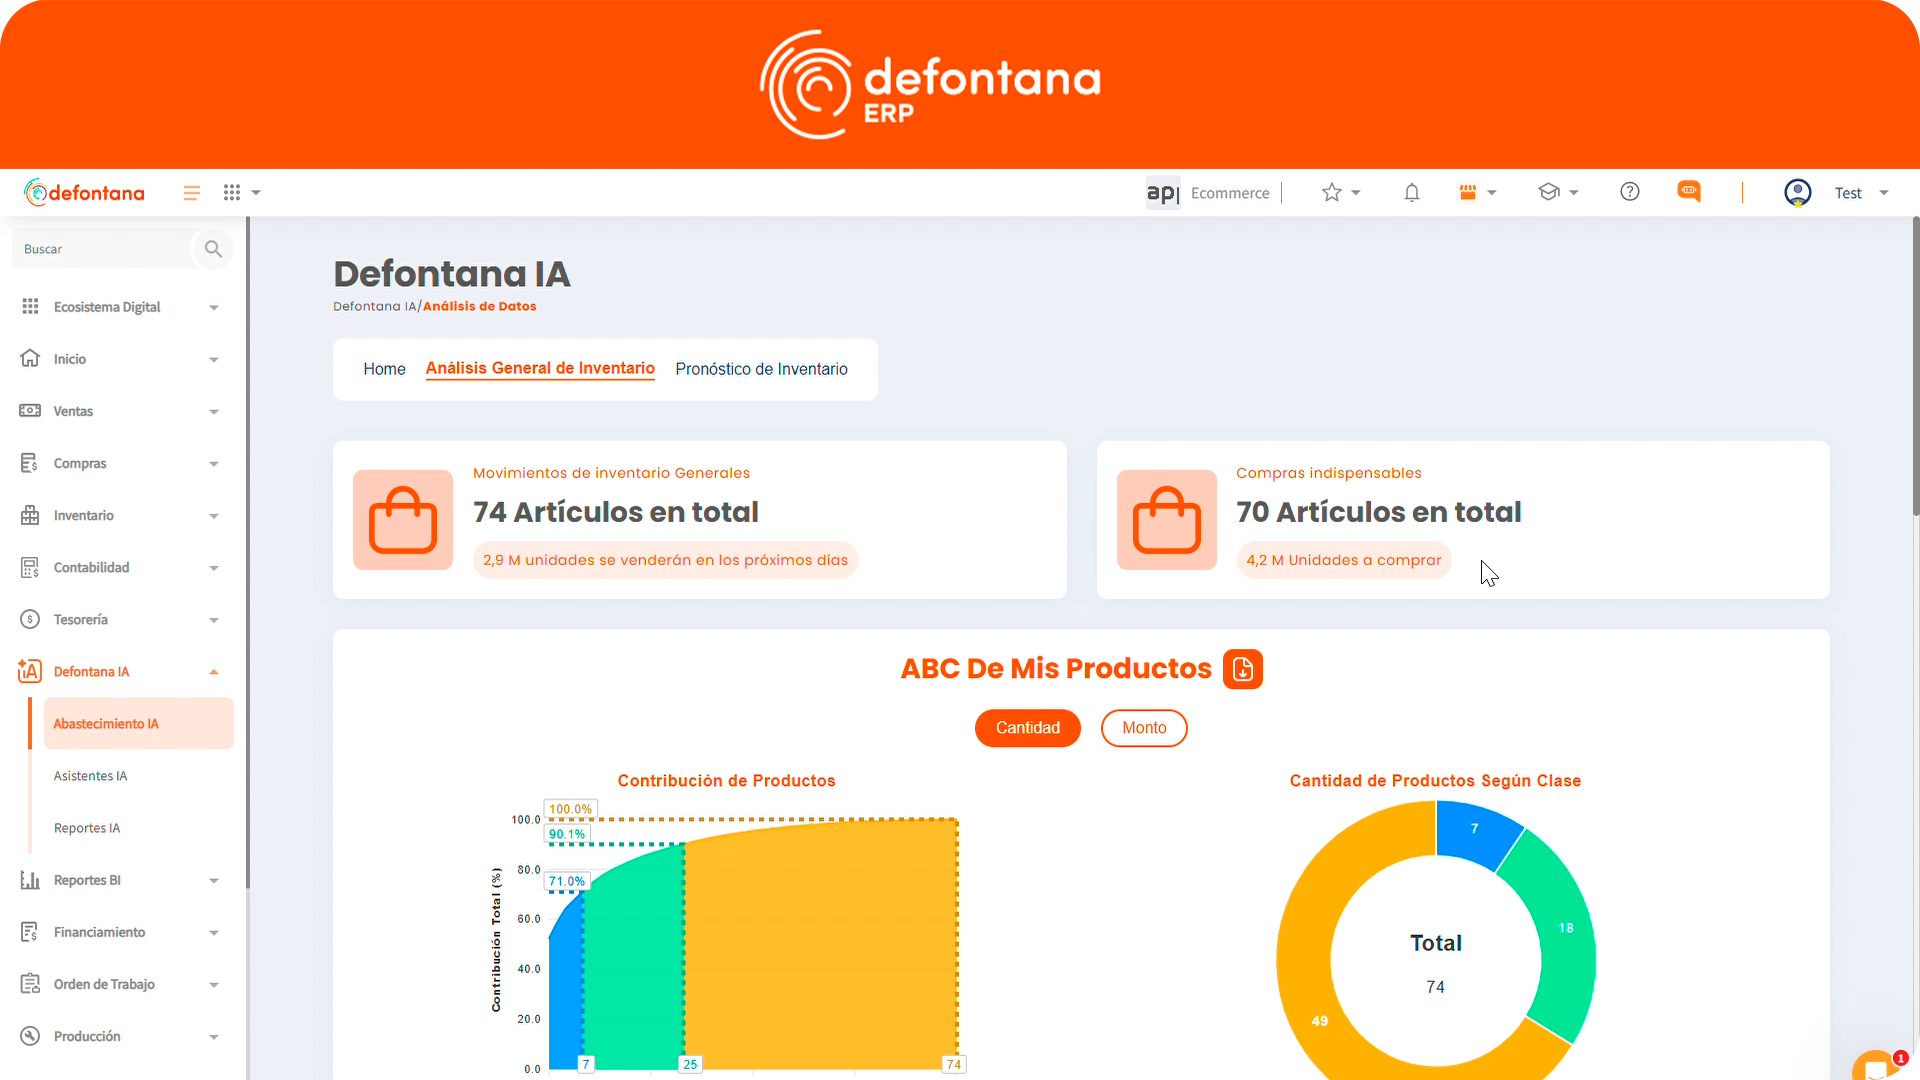Expand the Ecosistema Digital menu arrow
The image size is (1920, 1080).
[x=214, y=308]
